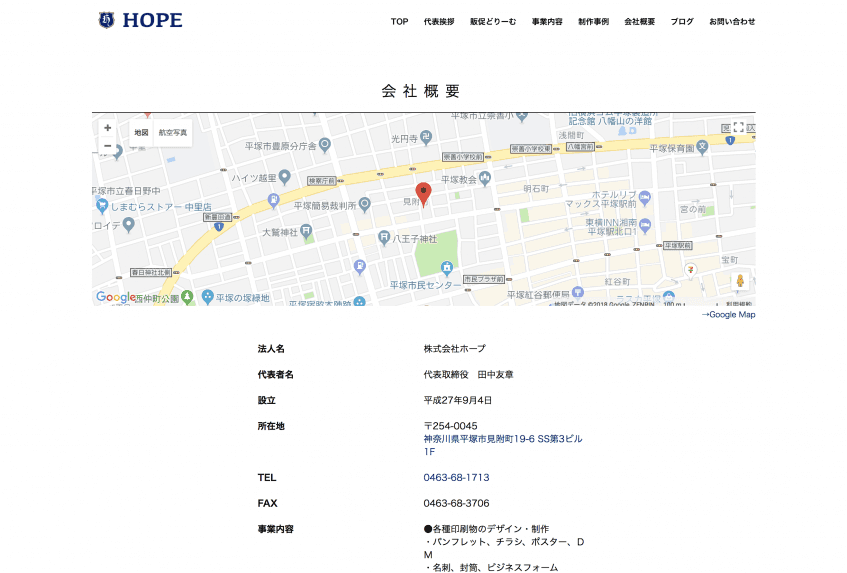The height and width of the screenshot is (573, 847).
Task: Click the 平塚市民センター map icon
Action: pos(446,267)
